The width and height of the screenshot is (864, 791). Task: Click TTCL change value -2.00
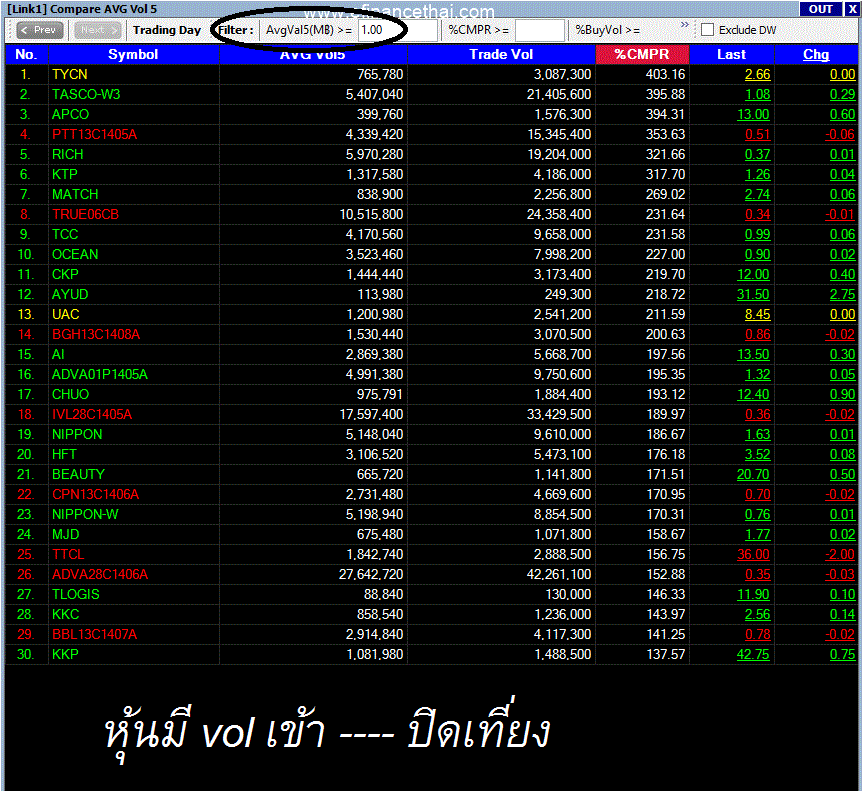[840, 555]
